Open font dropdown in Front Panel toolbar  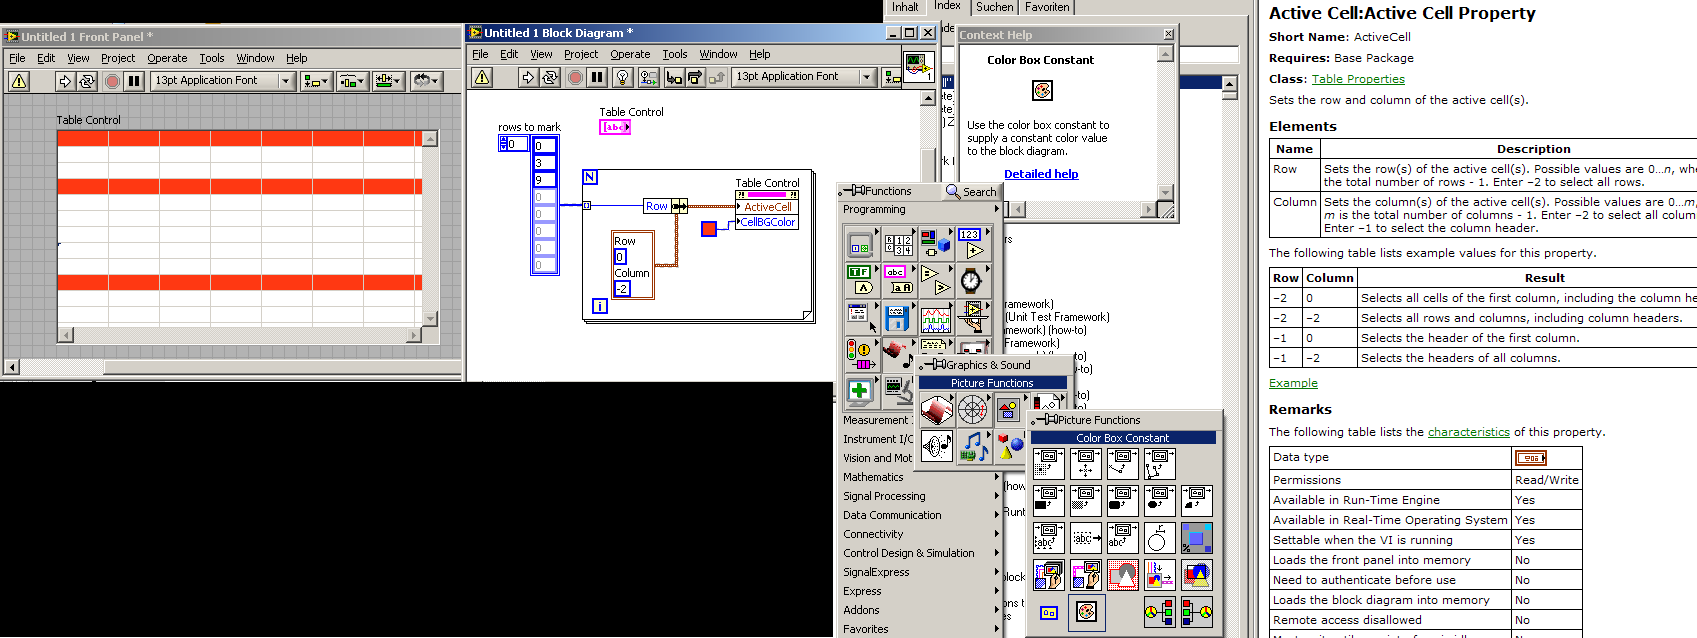pyautogui.click(x=285, y=81)
